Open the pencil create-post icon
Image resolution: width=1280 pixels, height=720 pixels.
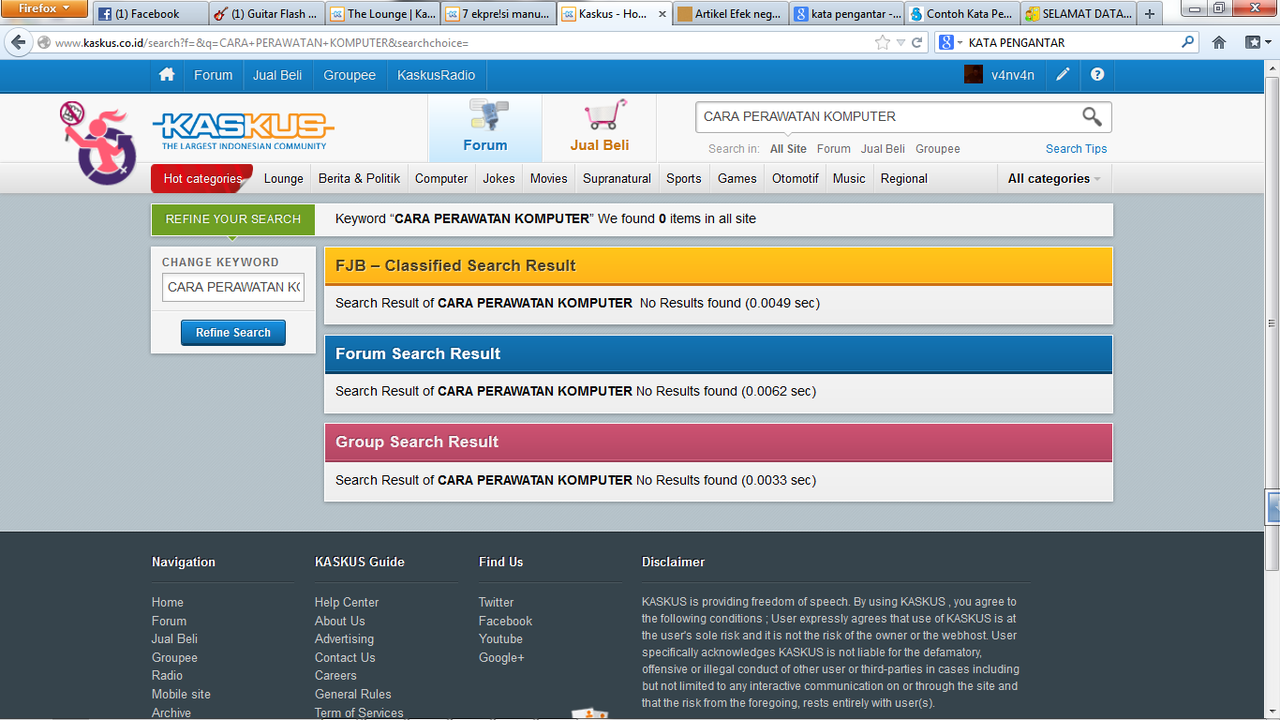1063,75
